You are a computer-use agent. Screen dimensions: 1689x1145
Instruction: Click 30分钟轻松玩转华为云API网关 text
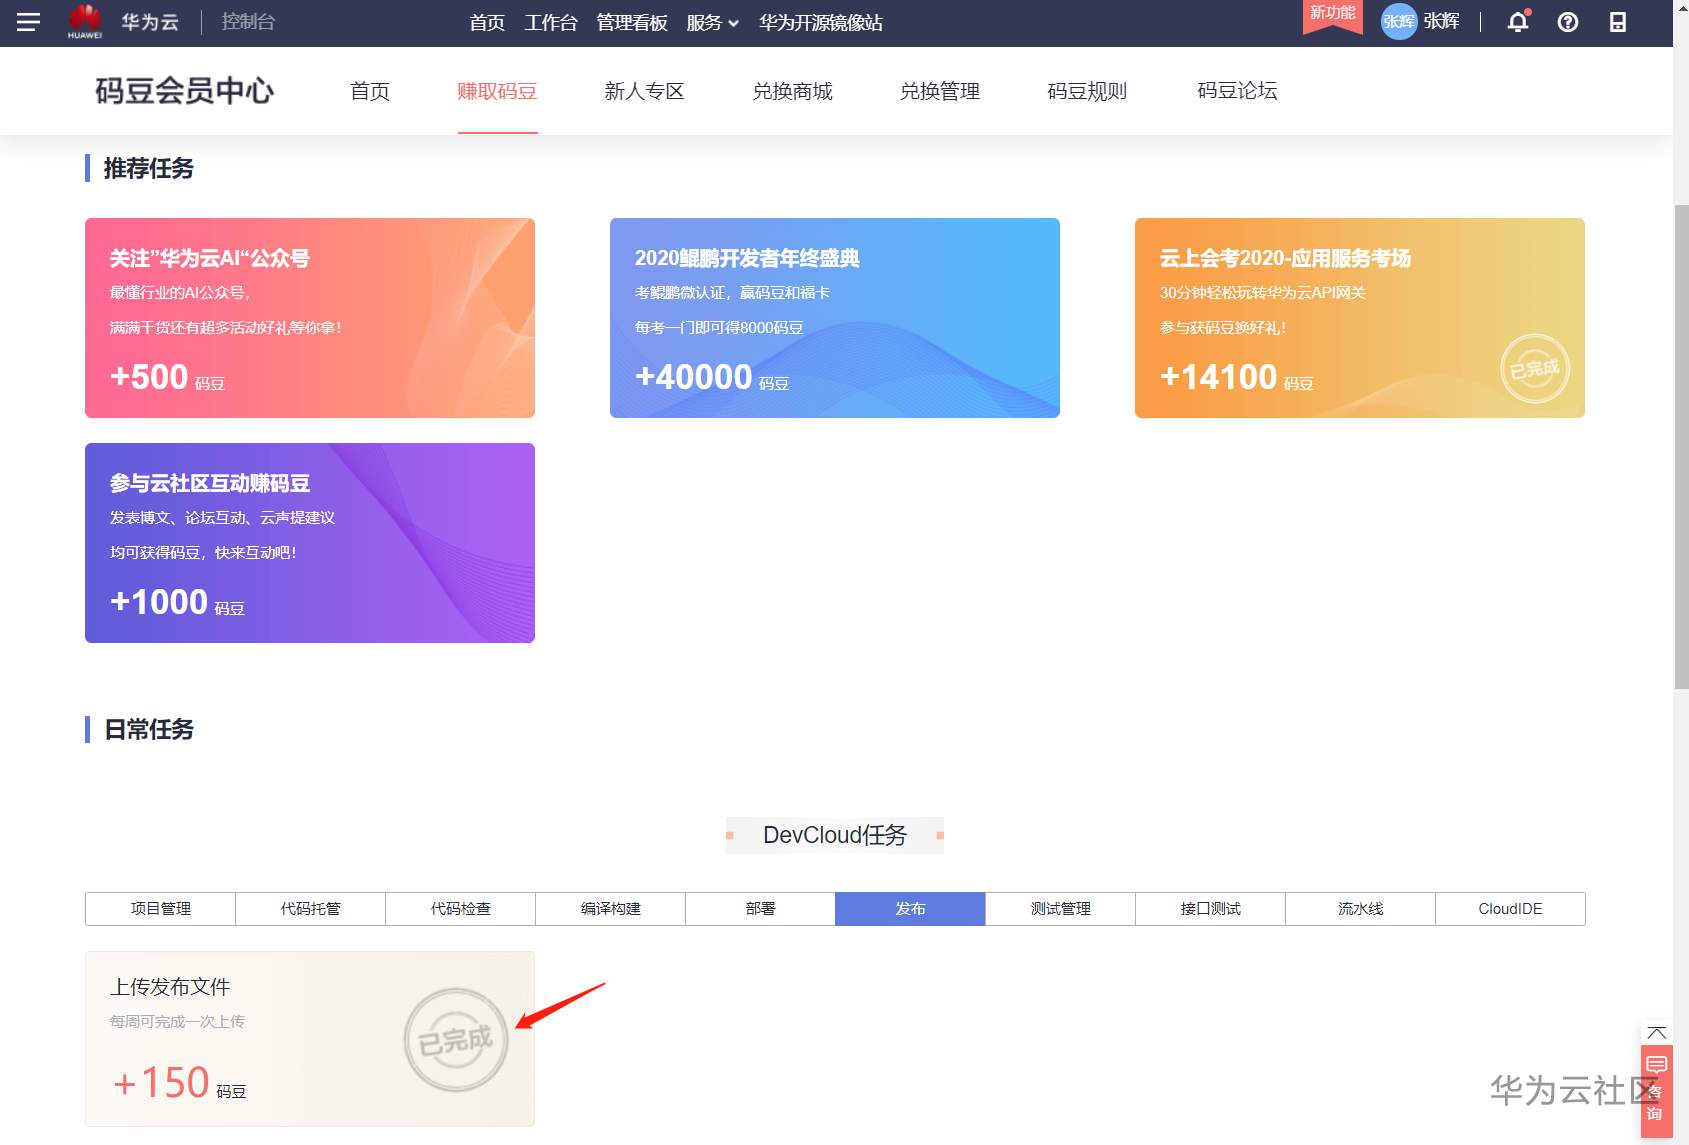[x=1263, y=292]
